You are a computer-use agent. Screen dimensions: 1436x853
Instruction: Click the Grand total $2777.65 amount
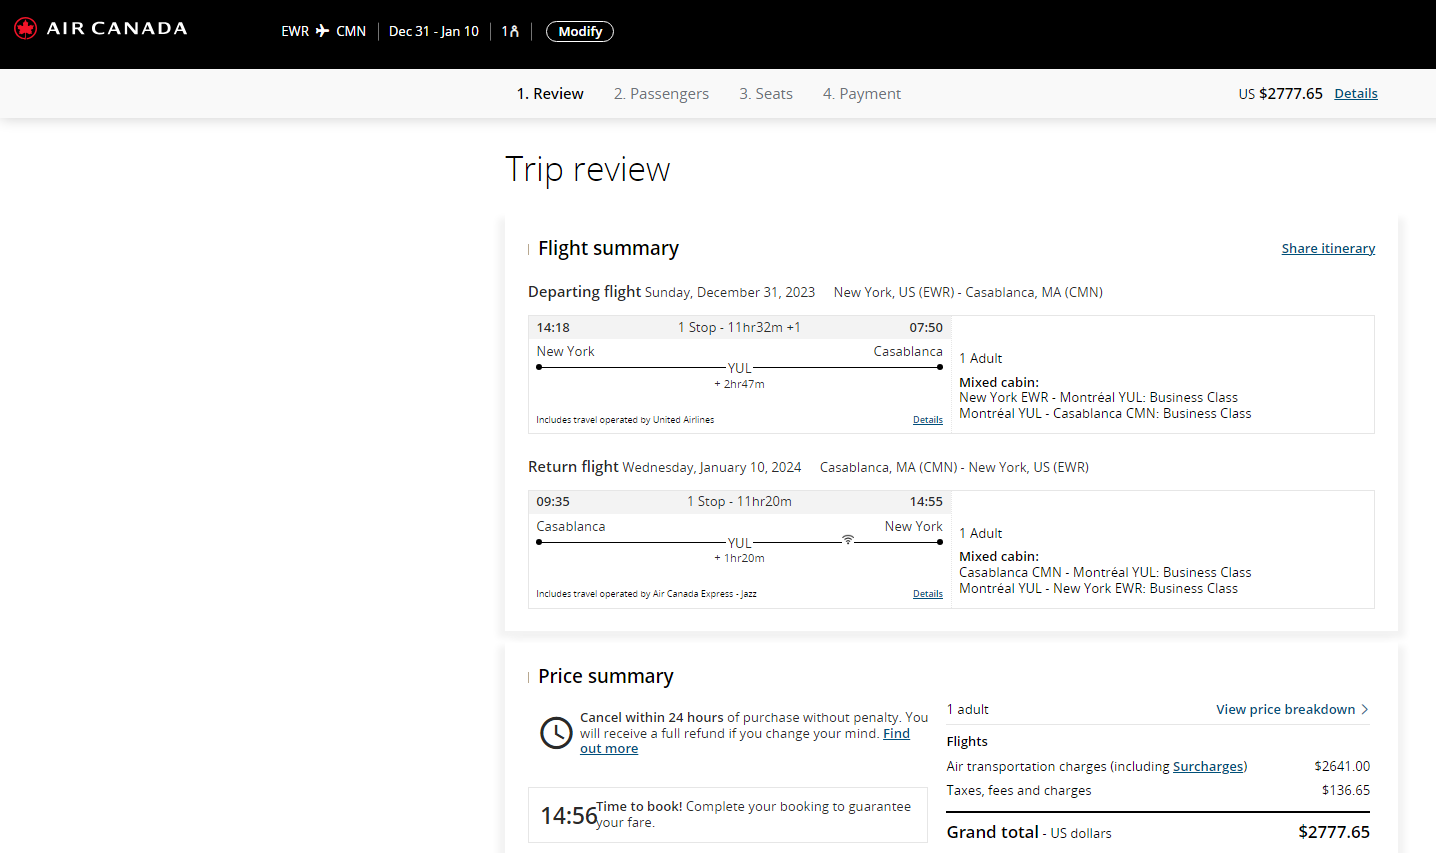(1334, 832)
